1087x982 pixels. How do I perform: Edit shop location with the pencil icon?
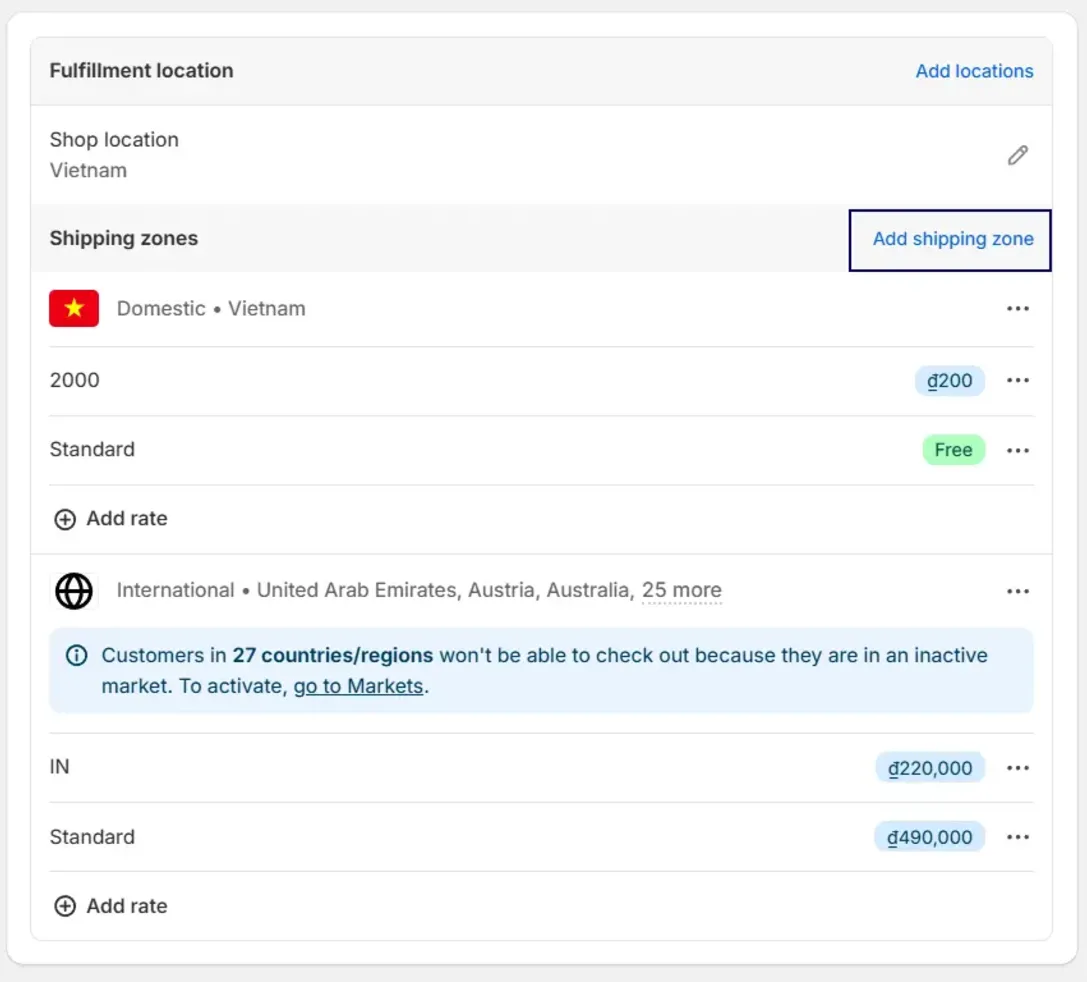1018,155
